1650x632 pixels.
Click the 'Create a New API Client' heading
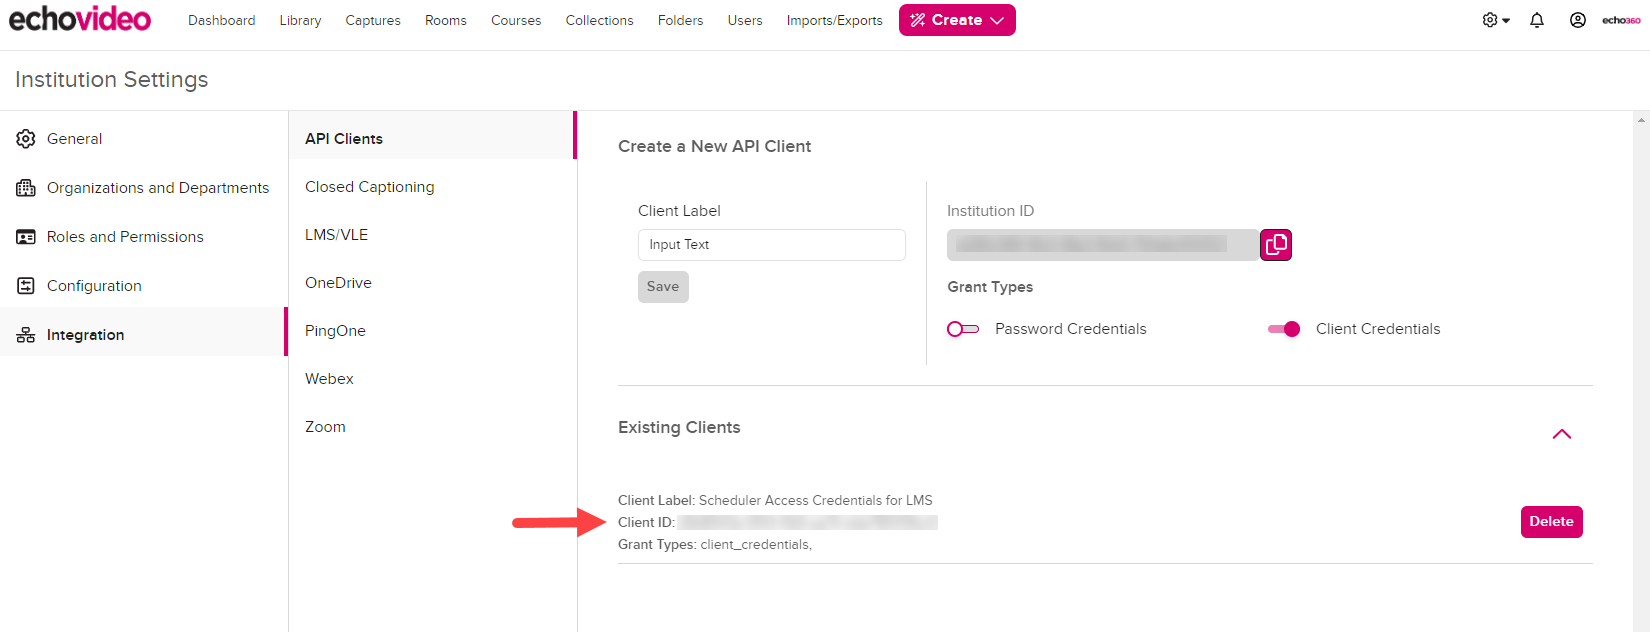[x=715, y=146]
